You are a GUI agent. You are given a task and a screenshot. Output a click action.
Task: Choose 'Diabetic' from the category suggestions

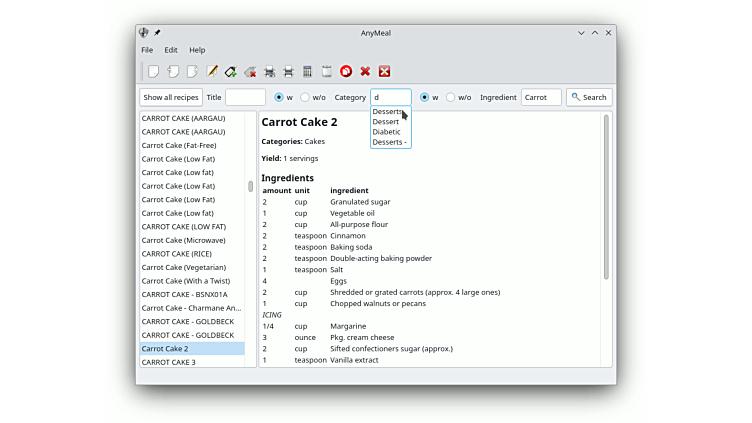(386, 132)
